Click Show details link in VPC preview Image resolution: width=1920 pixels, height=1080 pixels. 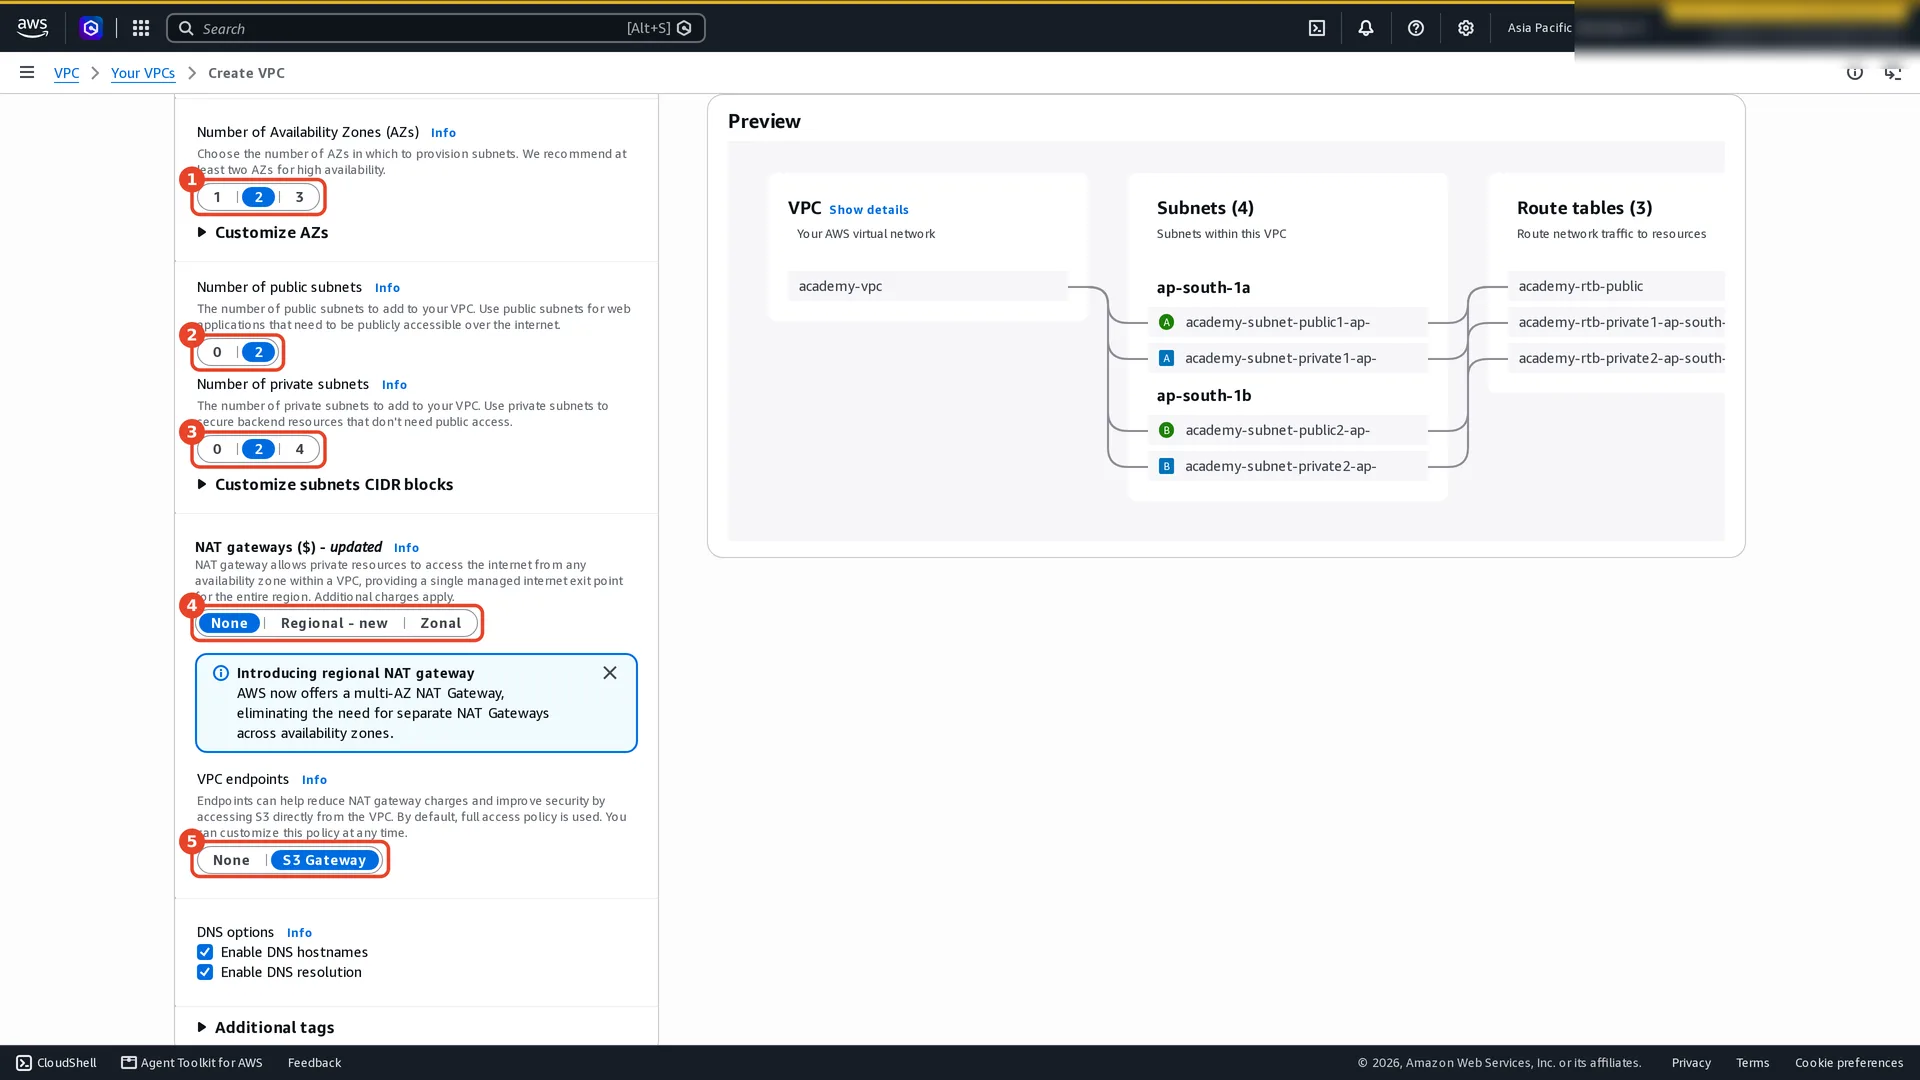(869, 209)
